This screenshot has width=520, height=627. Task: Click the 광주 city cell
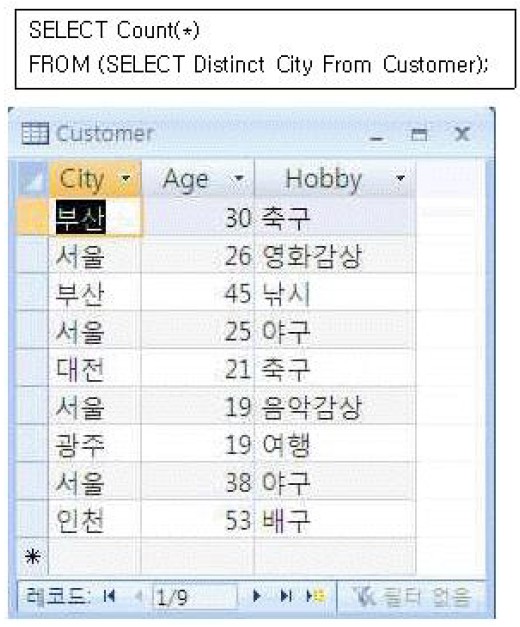pyautogui.click(x=95, y=444)
